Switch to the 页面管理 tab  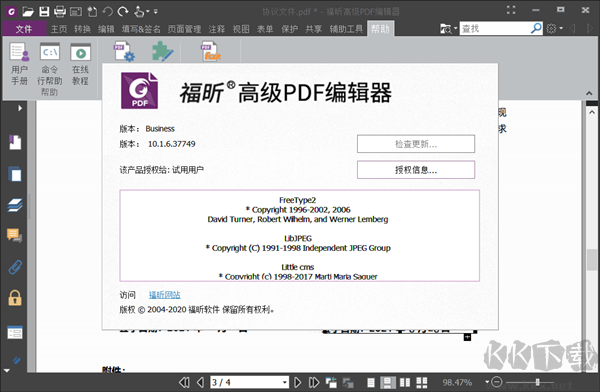(x=184, y=29)
